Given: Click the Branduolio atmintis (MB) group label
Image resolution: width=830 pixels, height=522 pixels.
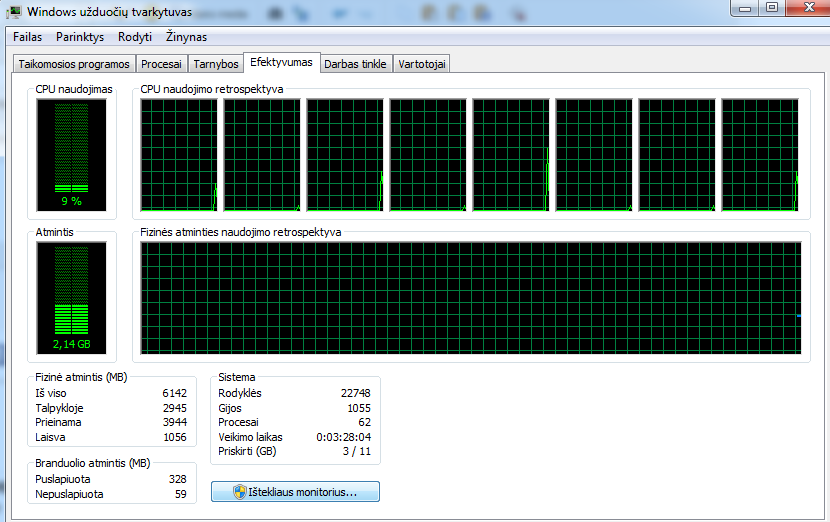Looking at the screenshot, I should 93,463.
